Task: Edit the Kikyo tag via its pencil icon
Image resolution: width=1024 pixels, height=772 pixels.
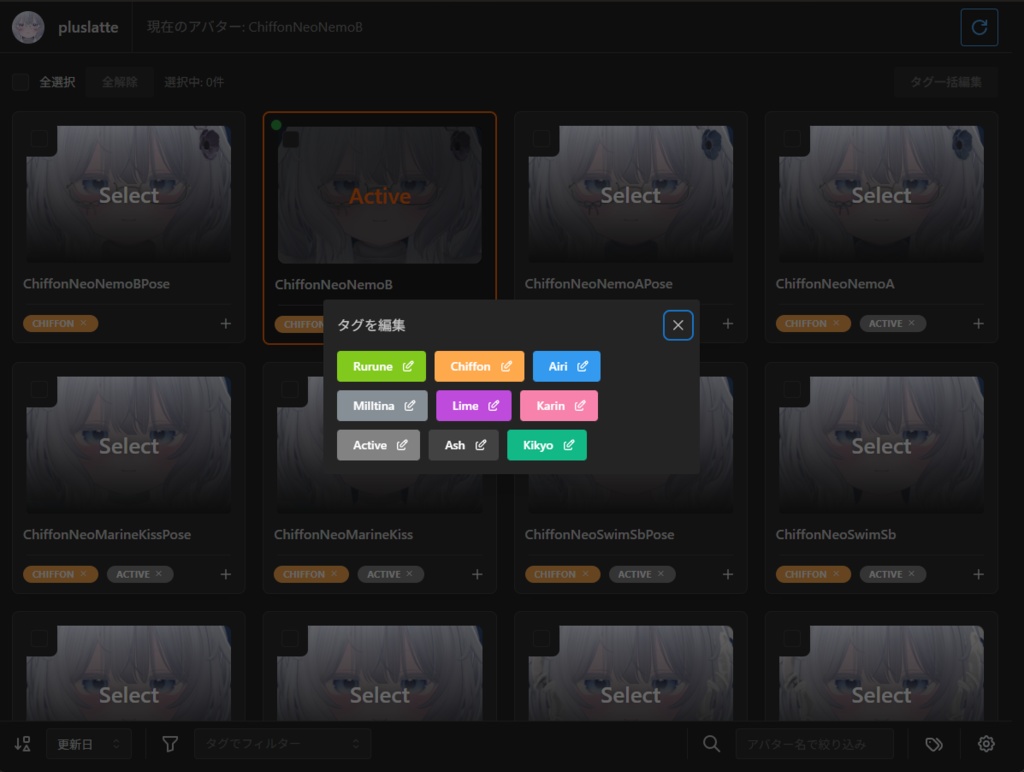Action: coord(570,445)
